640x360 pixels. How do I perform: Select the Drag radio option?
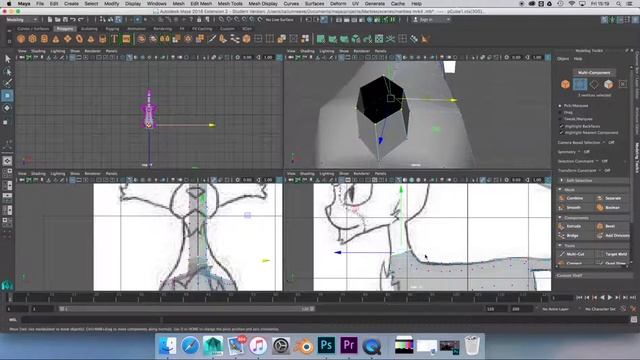pos(560,112)
